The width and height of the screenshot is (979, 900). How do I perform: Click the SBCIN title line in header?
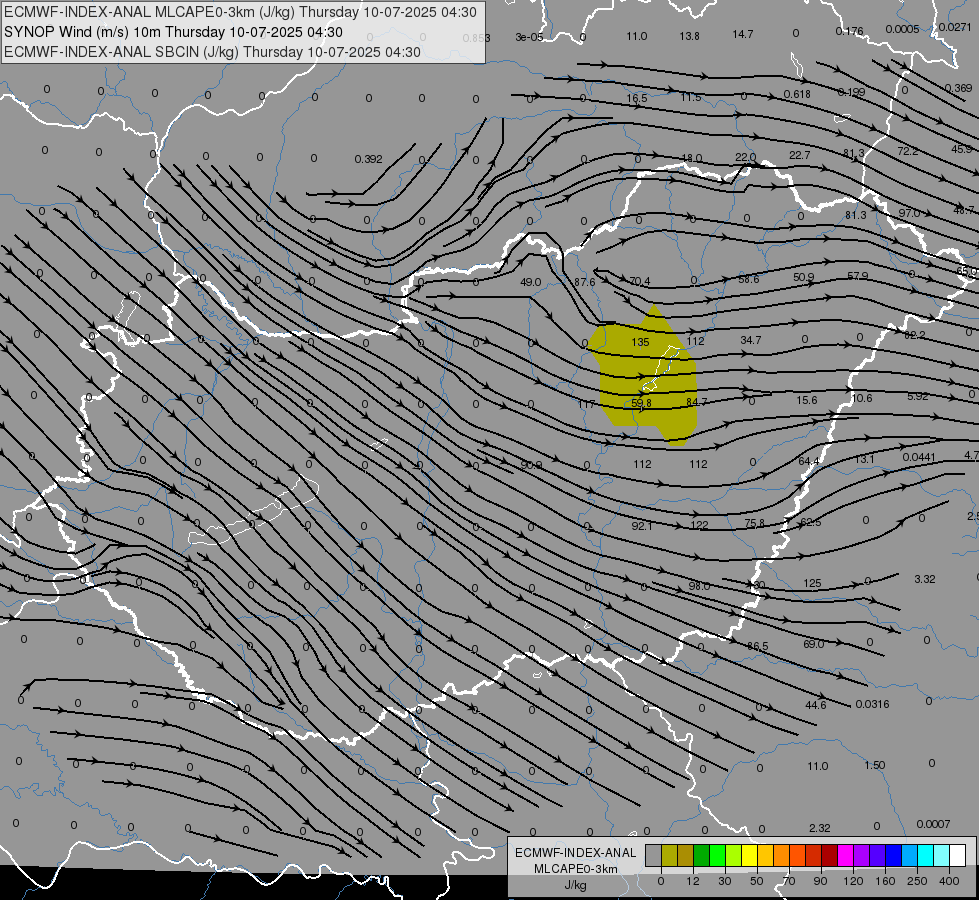click(x=212, y=52)
